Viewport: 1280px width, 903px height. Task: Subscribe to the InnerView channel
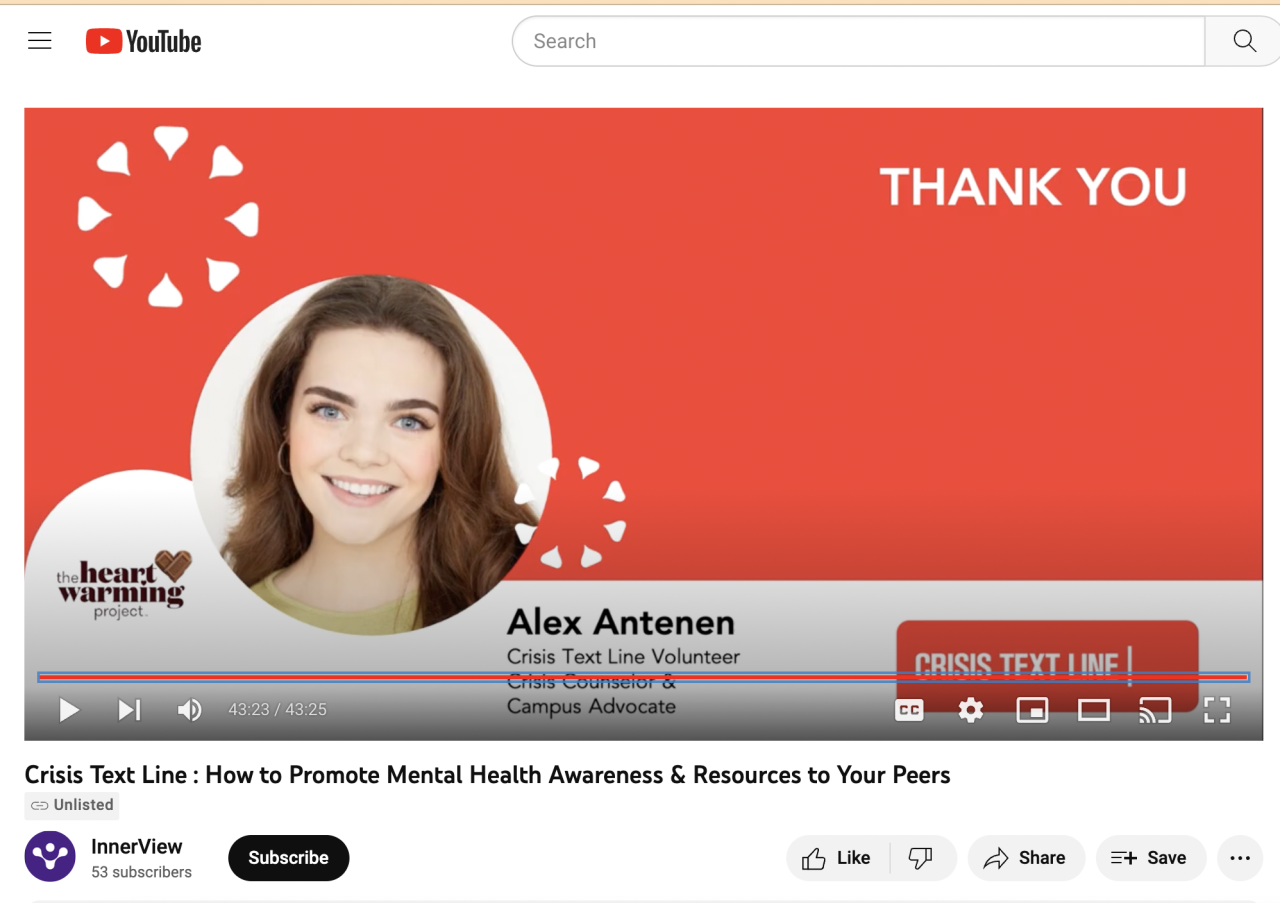(288, 858)
